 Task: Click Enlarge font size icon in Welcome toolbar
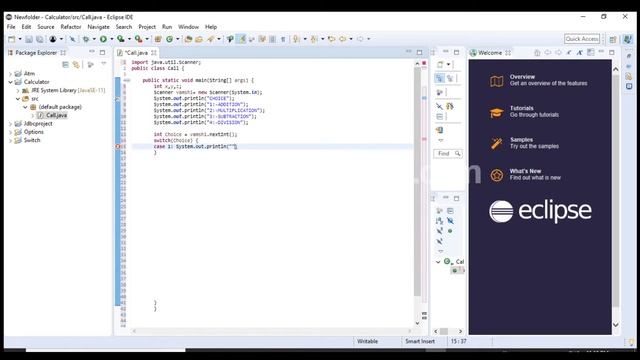point(580,53)
